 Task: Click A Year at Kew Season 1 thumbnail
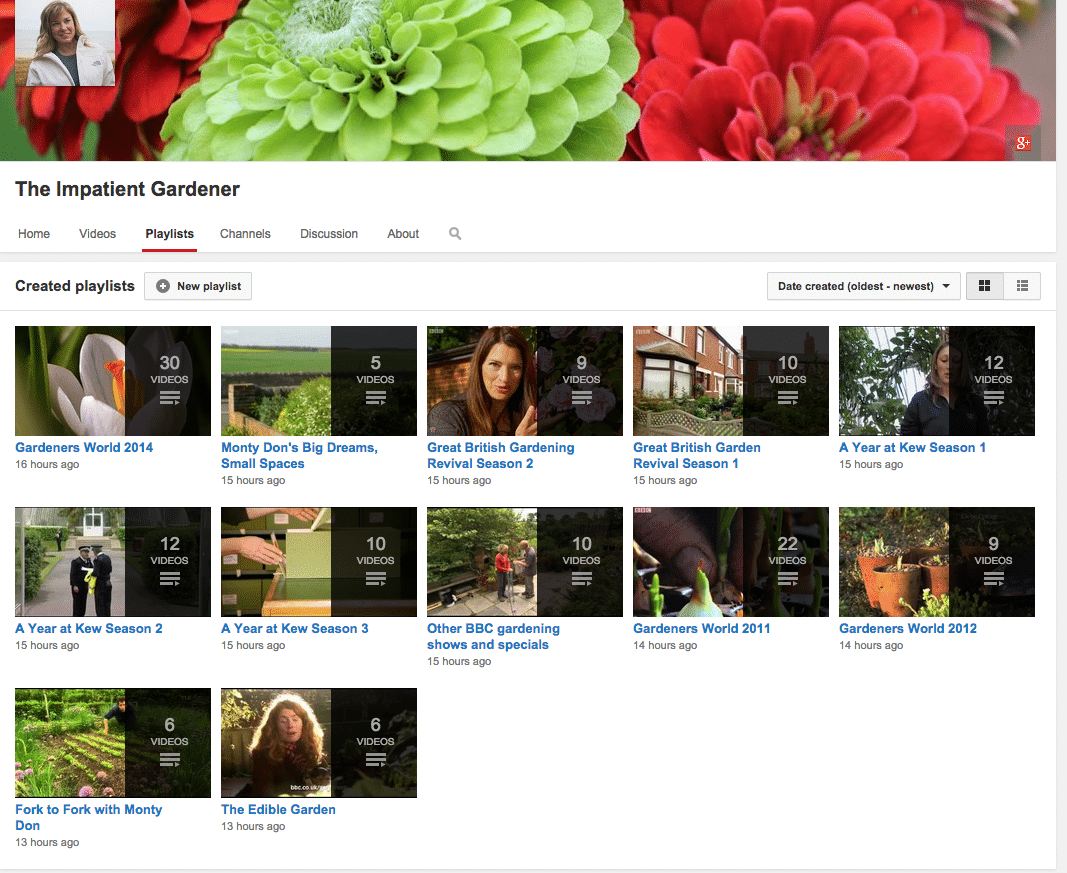click(937, 381)
